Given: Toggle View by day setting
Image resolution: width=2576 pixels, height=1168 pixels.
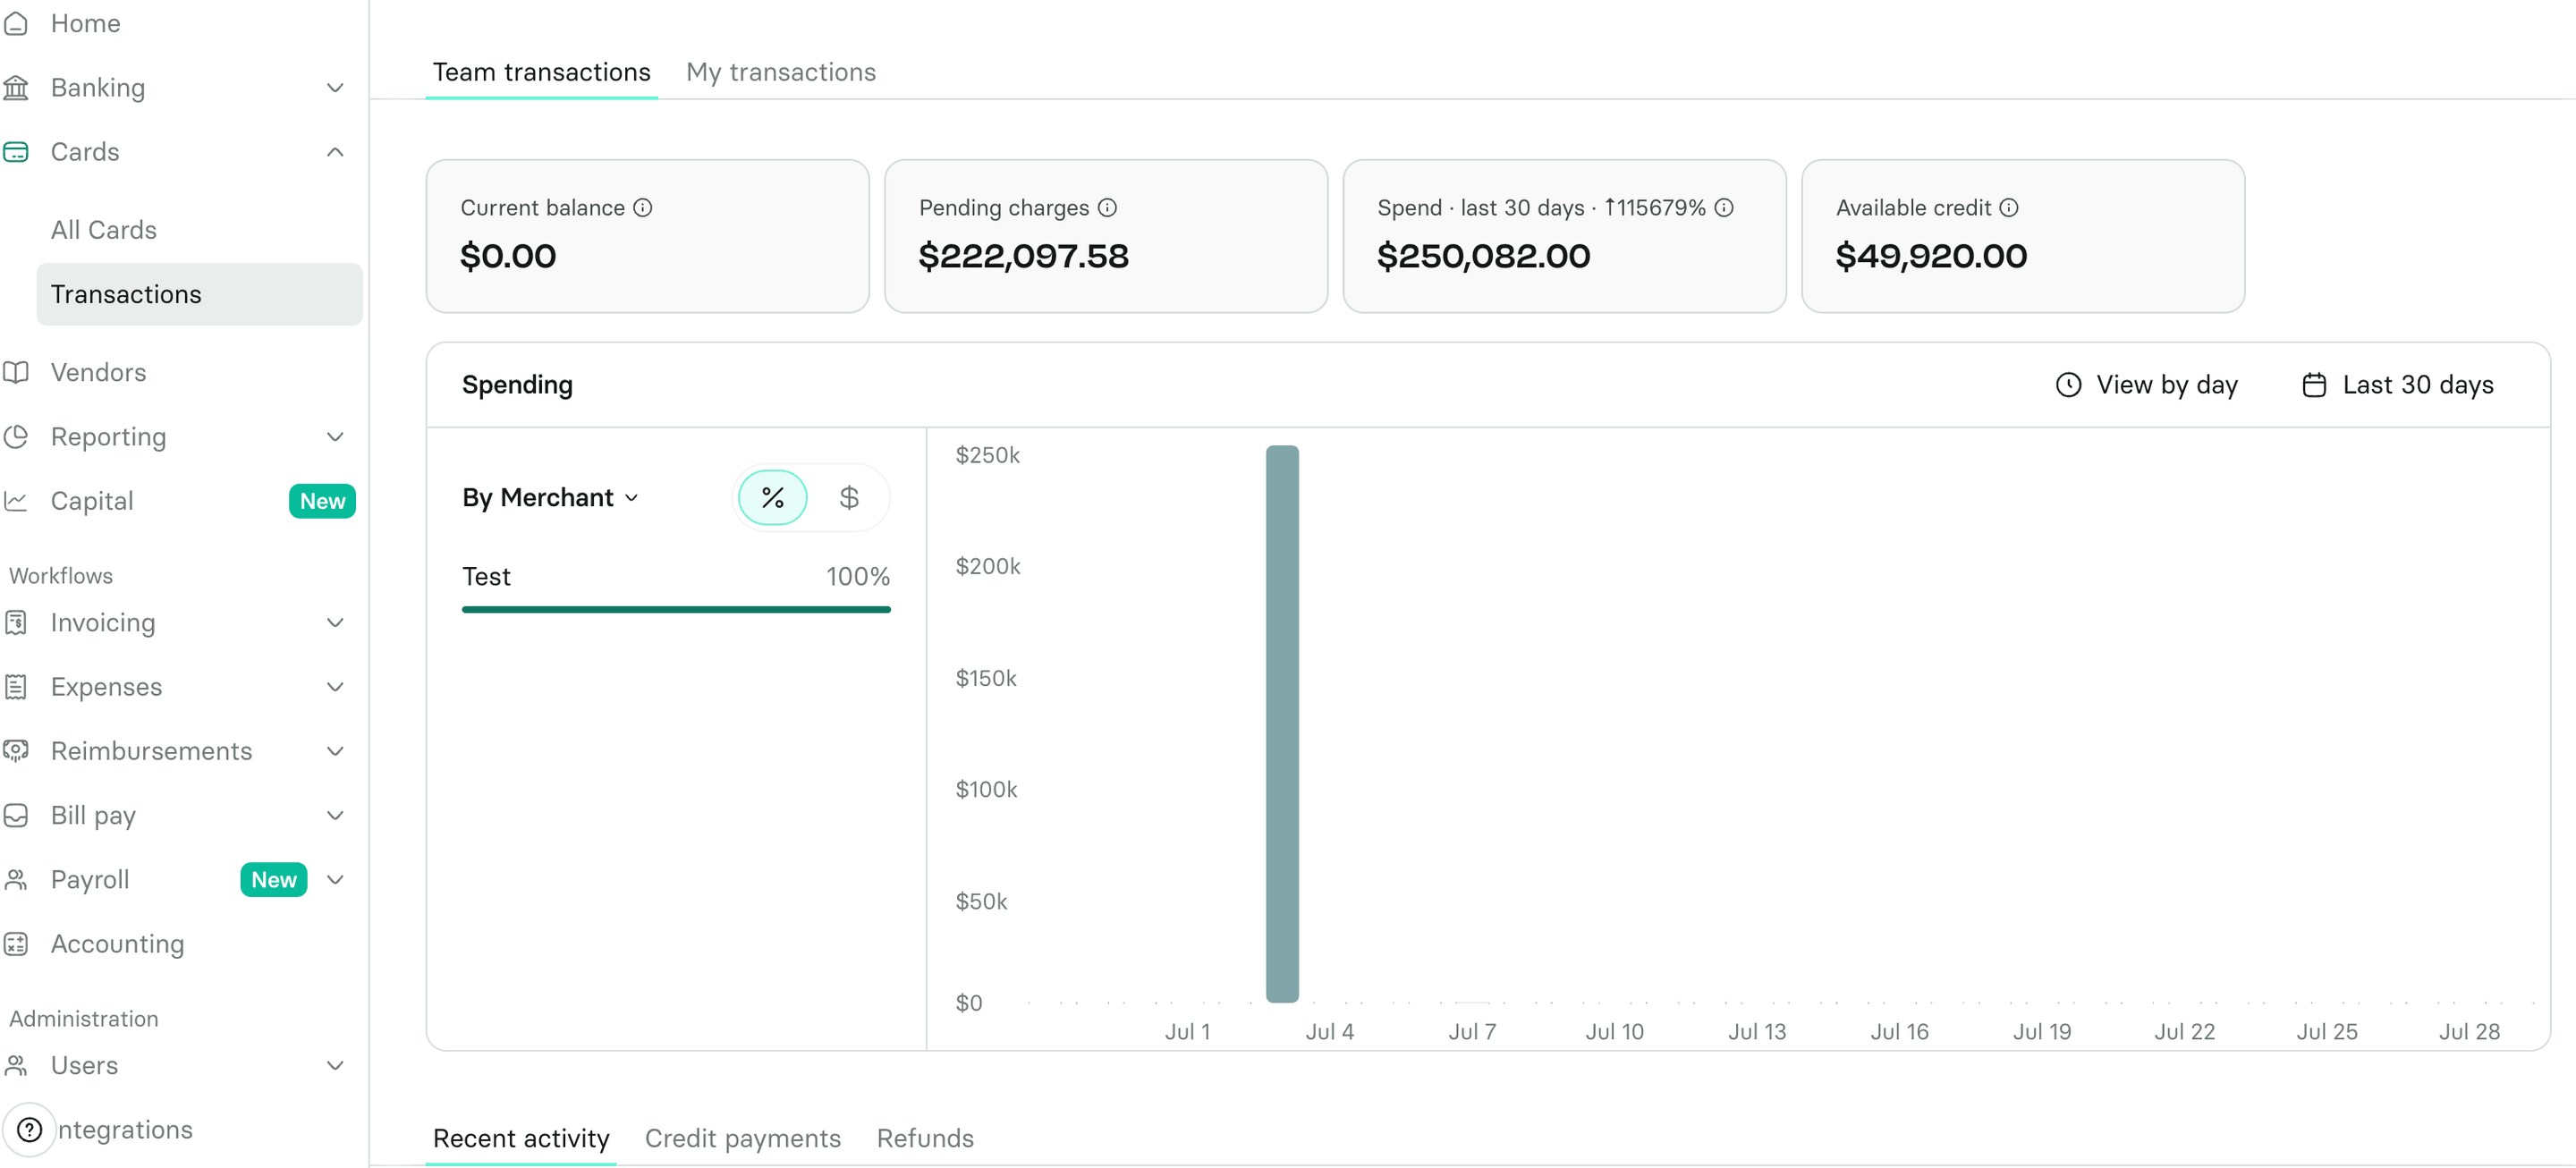Looking at the screenshot, I should click(2146, 385).
